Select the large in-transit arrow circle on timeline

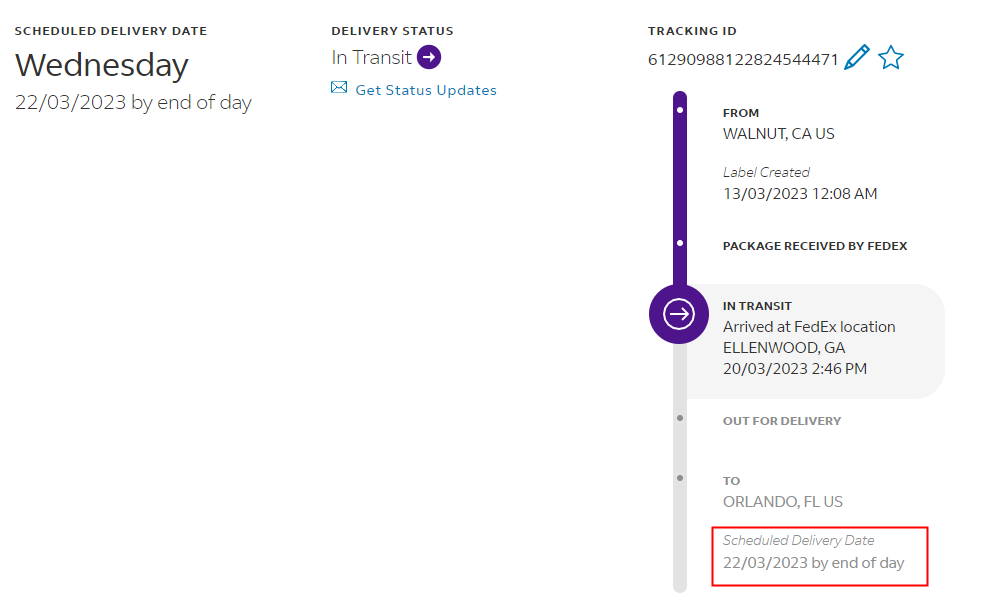(x=680, y=314)
